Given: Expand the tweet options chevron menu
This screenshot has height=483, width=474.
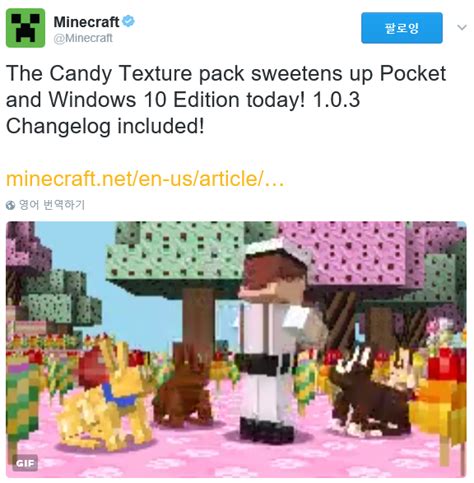Looking at the screenshot, I should click(x=462, y=27).
